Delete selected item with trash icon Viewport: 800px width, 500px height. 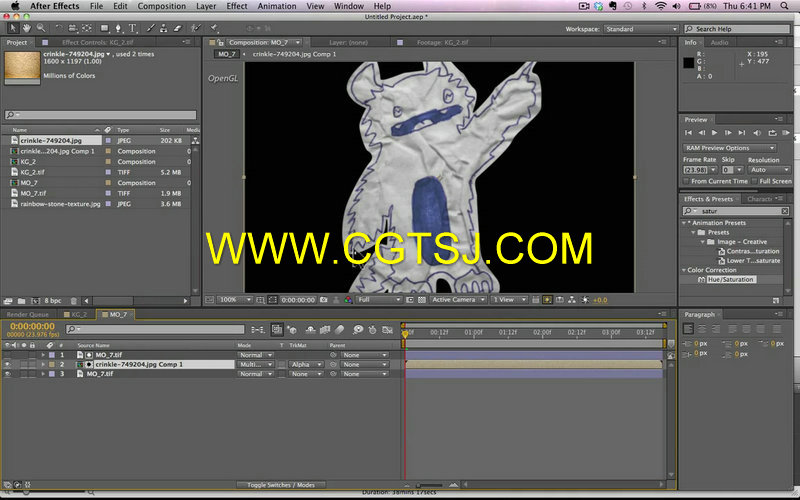[x=73, y=301]
